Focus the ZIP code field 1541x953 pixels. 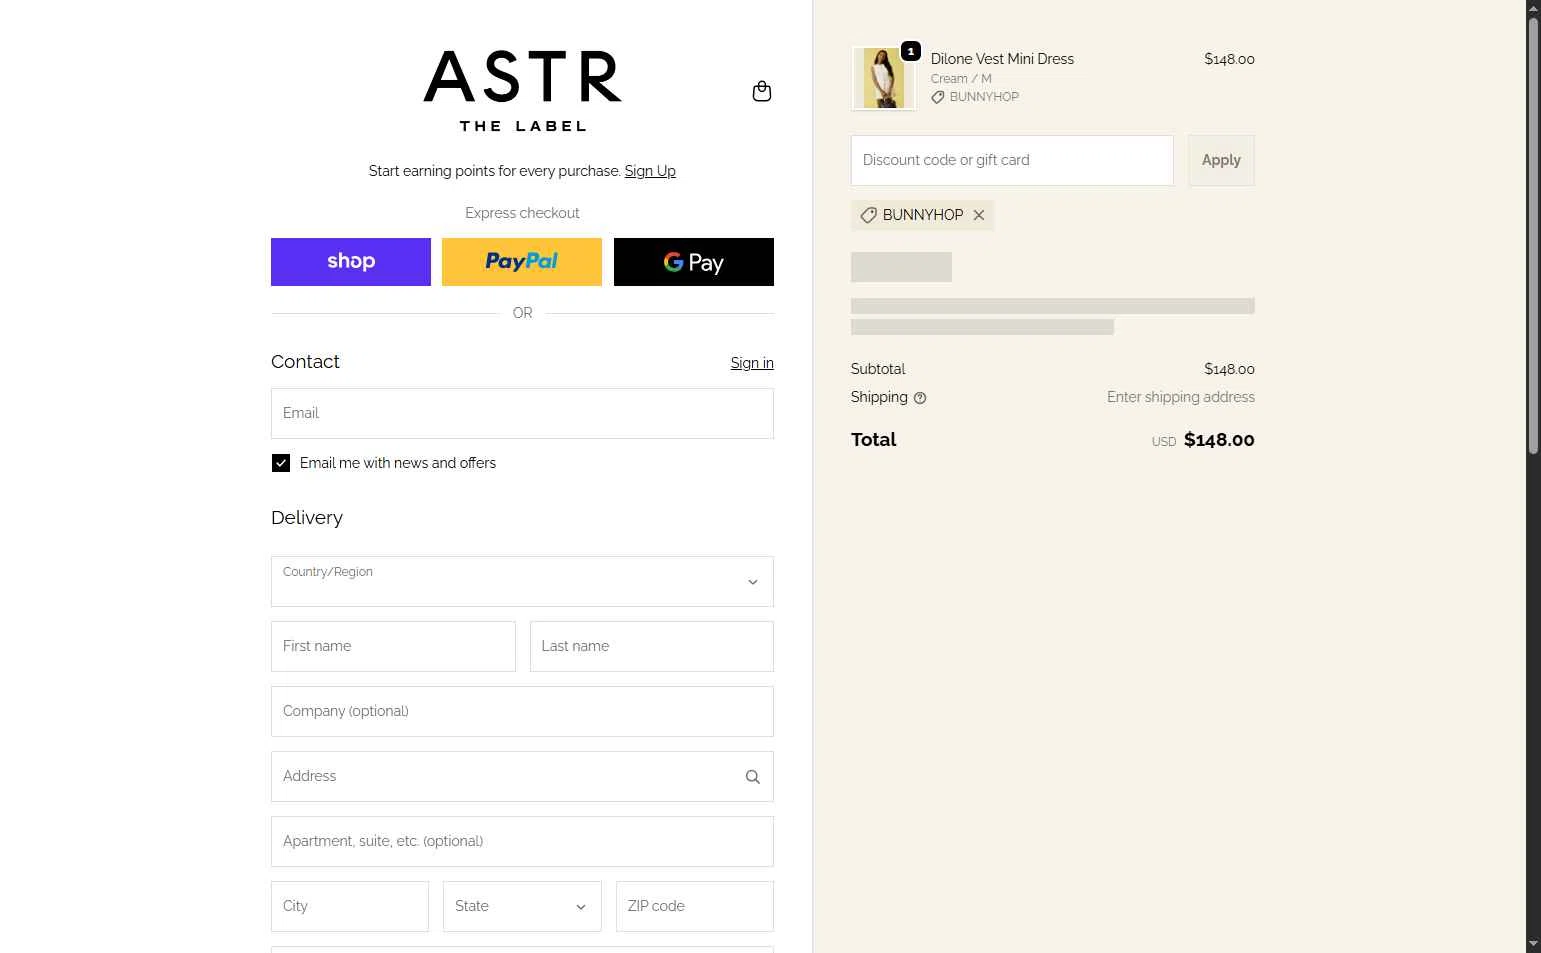(695, 906)
